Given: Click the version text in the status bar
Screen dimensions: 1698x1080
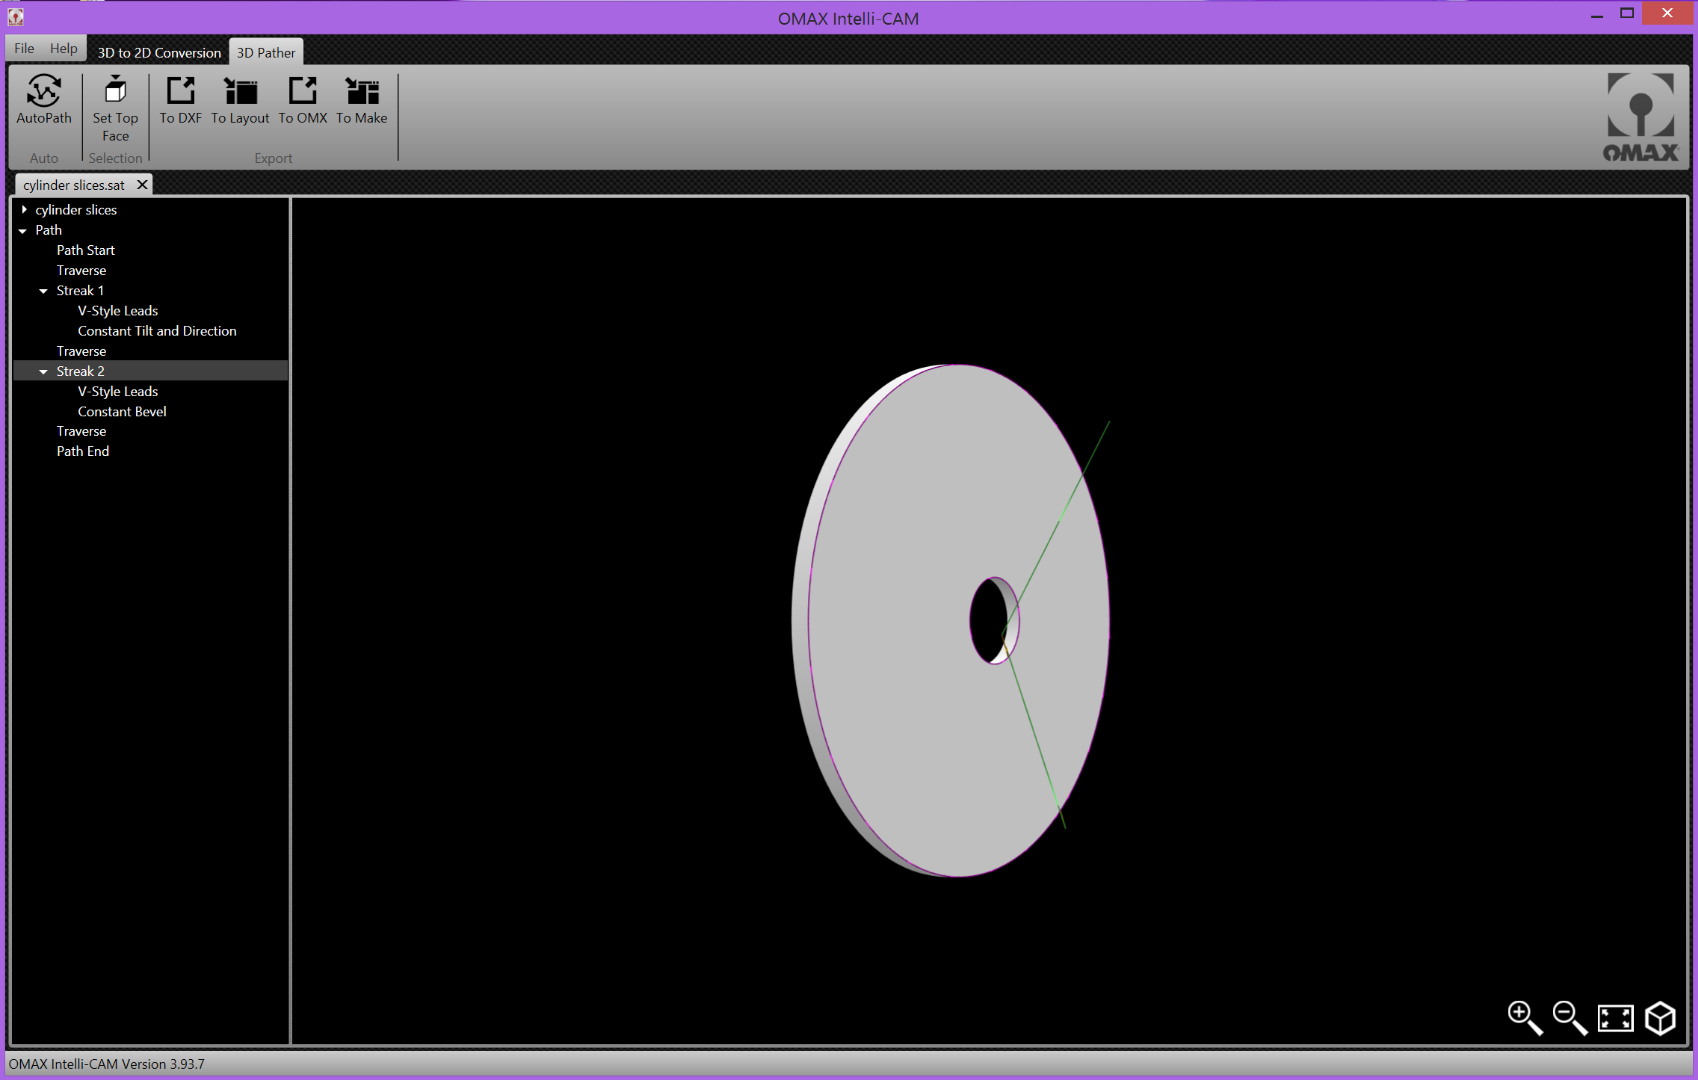Looking at the screenshot, I should 107,1064.
